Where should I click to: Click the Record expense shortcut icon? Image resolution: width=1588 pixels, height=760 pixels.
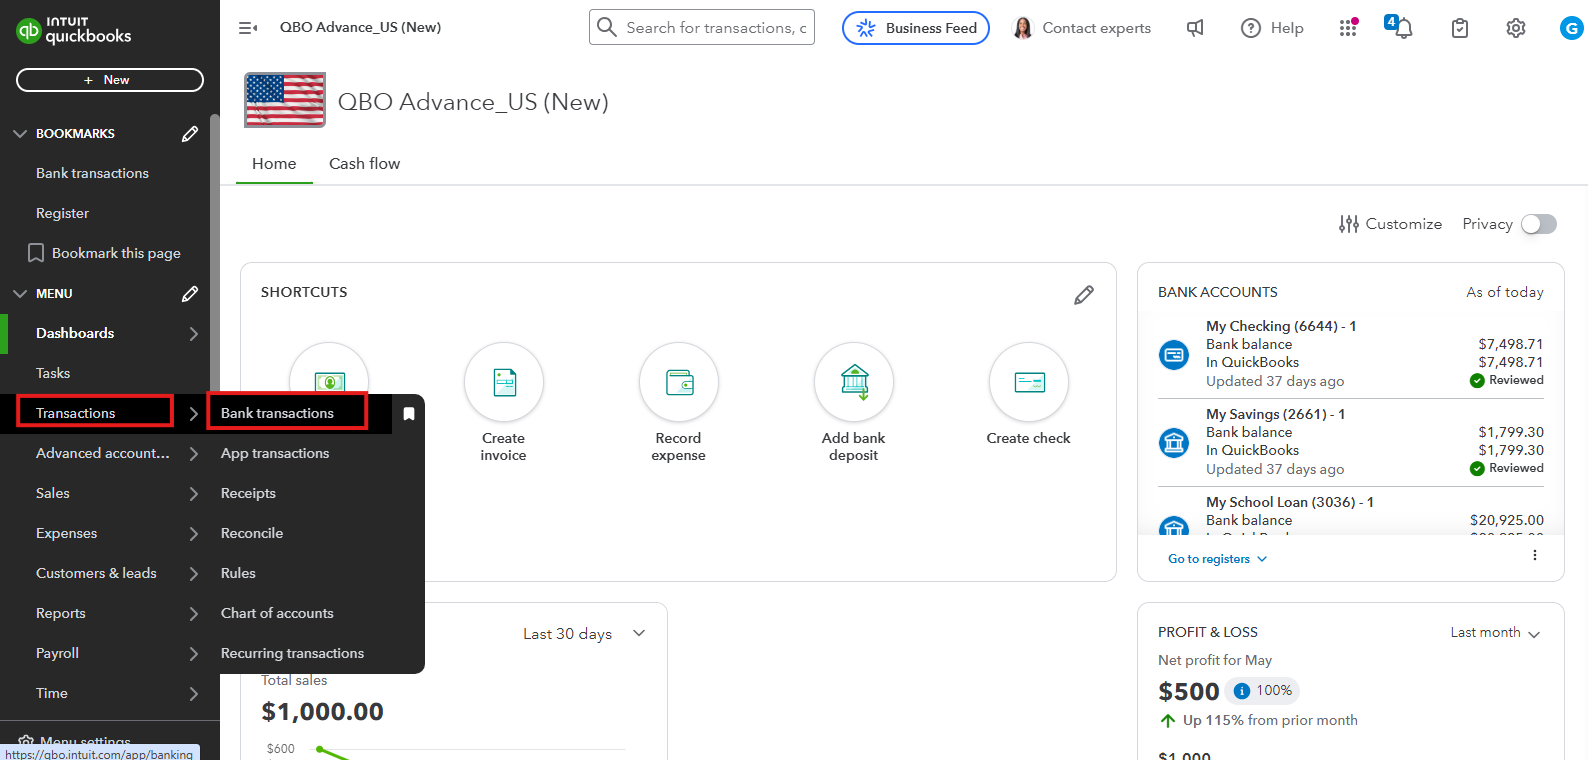point(679,382)
